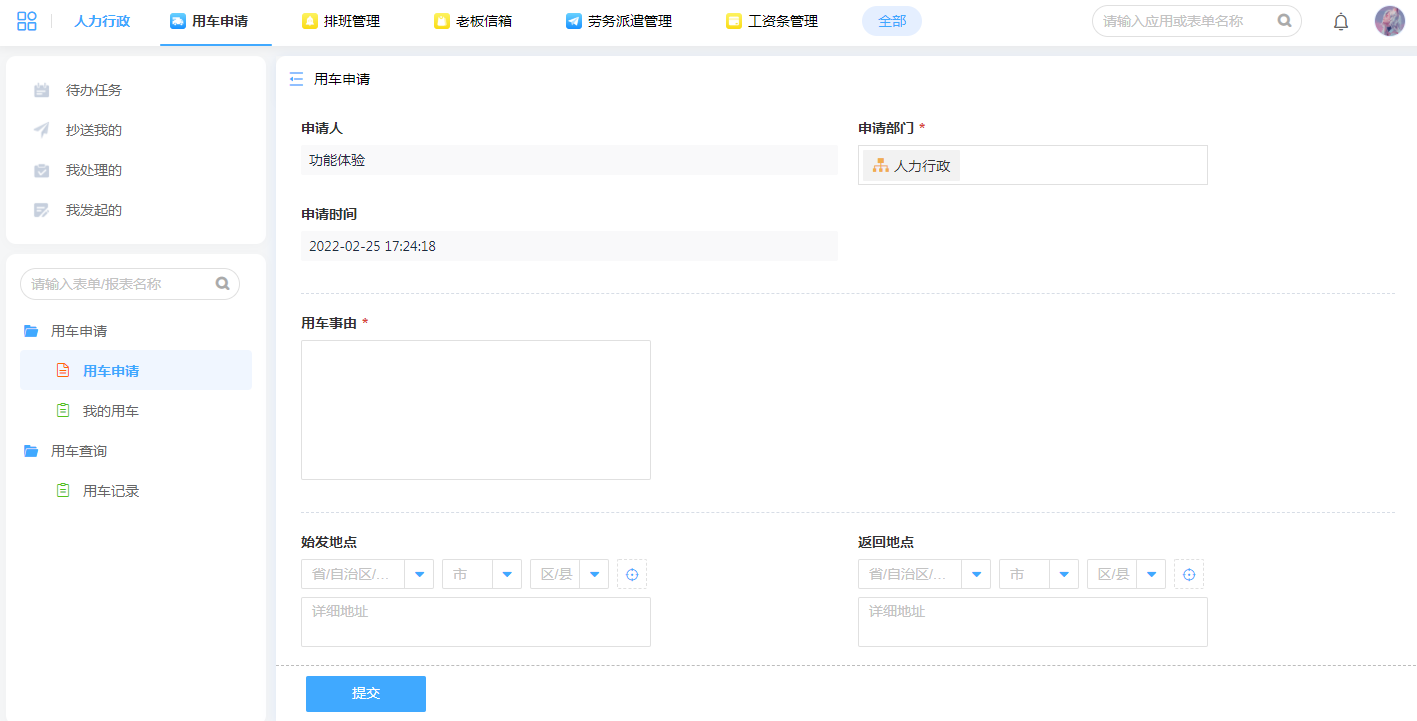1417x721 pixels.
Task: Select 我的用车 in the tree
Action: 110,411
